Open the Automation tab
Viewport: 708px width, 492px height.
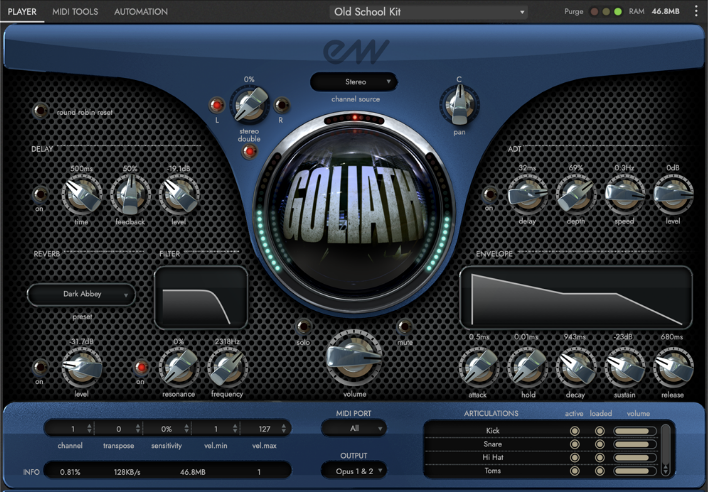pyautogui.click(x=141, y=12)
